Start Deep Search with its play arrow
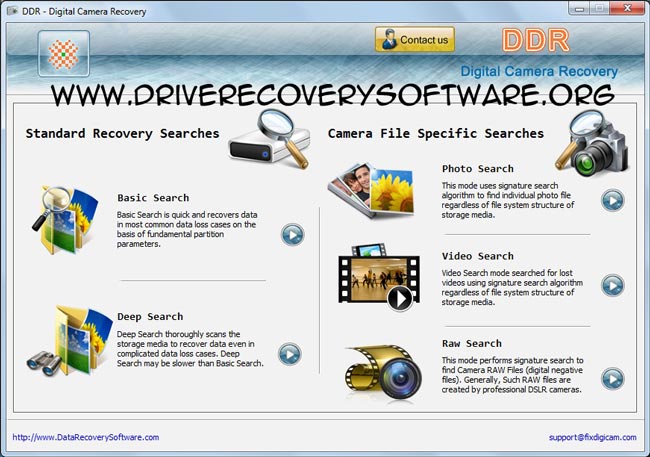Viewport: 650px width, 457px height. tap(289, 354)
